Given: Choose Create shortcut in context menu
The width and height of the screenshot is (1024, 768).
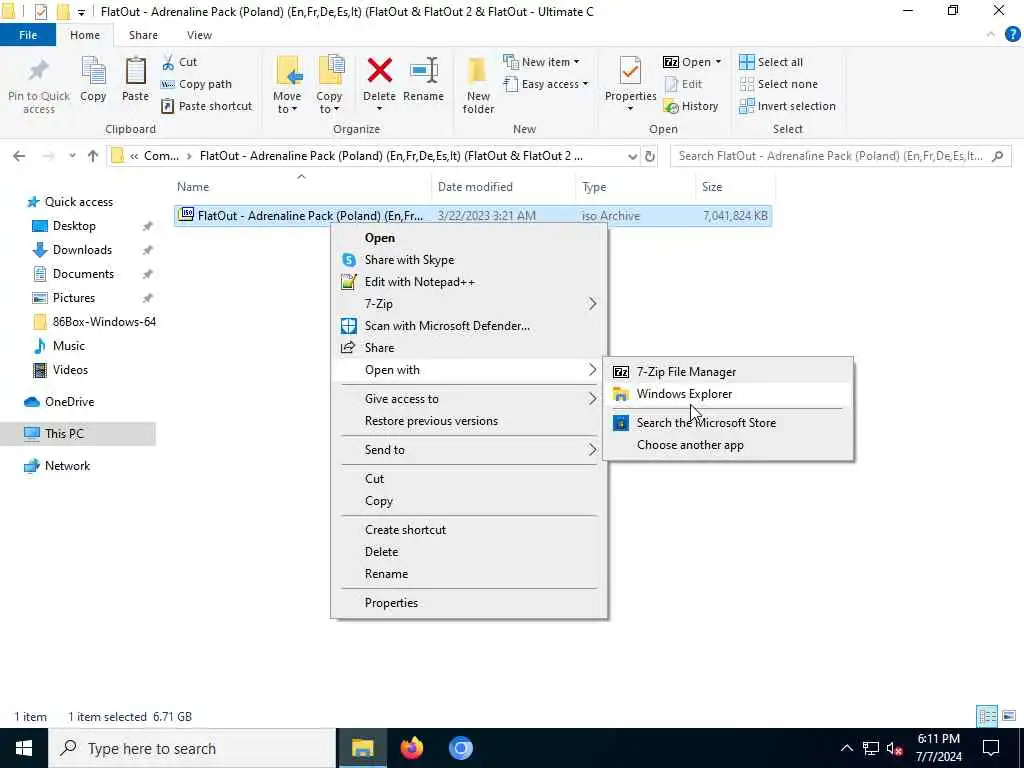Looking at the screenshot, I should tap(469, 530).
